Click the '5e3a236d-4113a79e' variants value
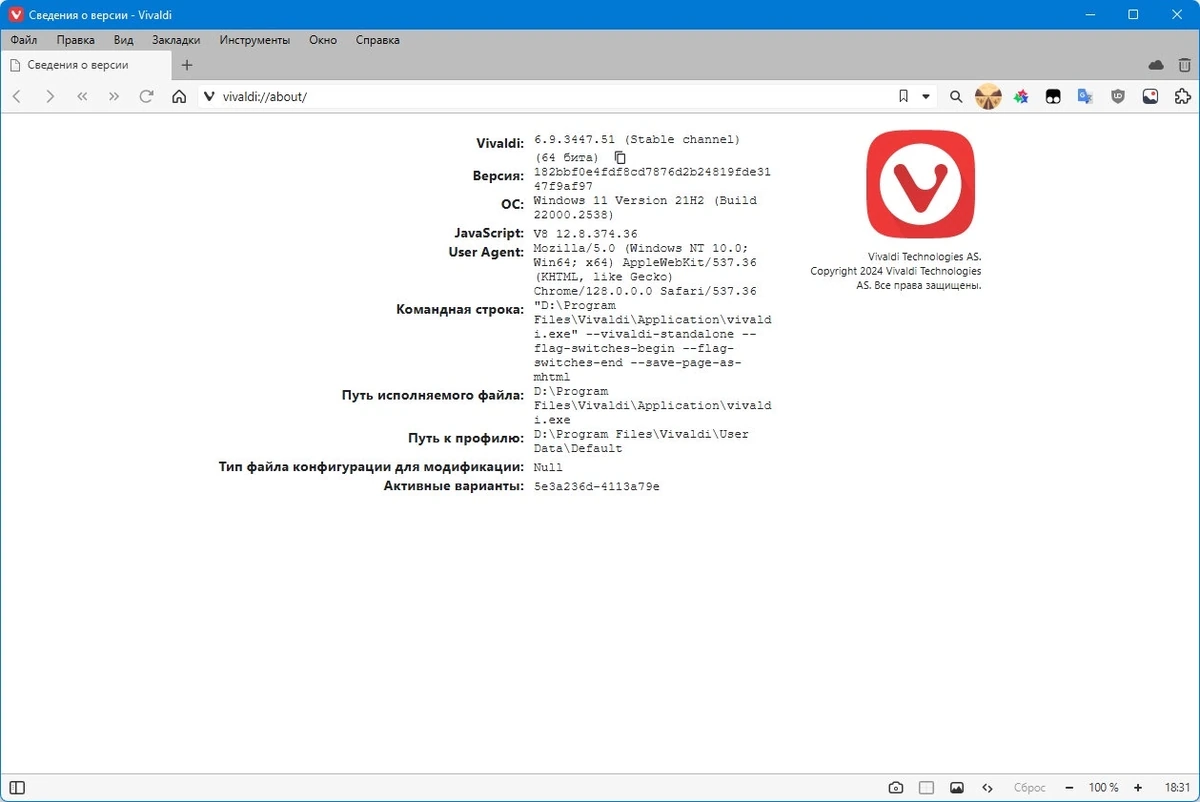The width and height of the screenshot is (1200, 802). pyautogui.click(x=597, y=487)
